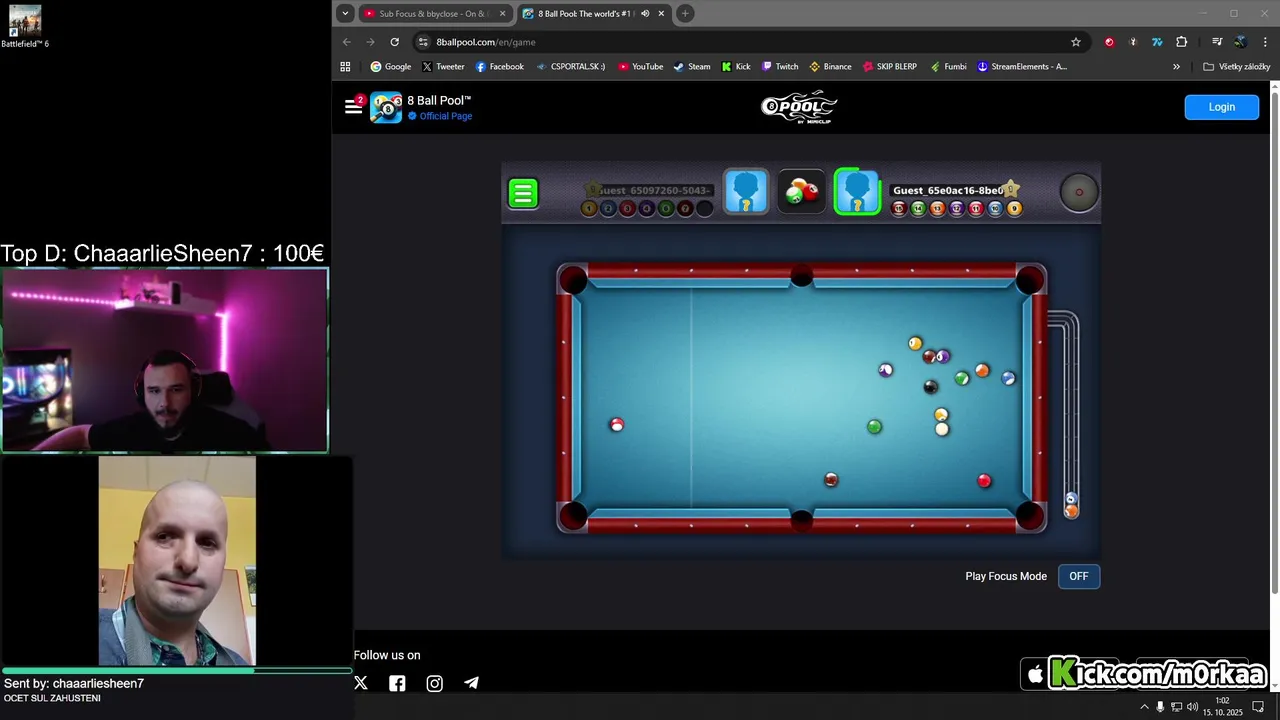Open the YouTube bookmark

(640, 67)
